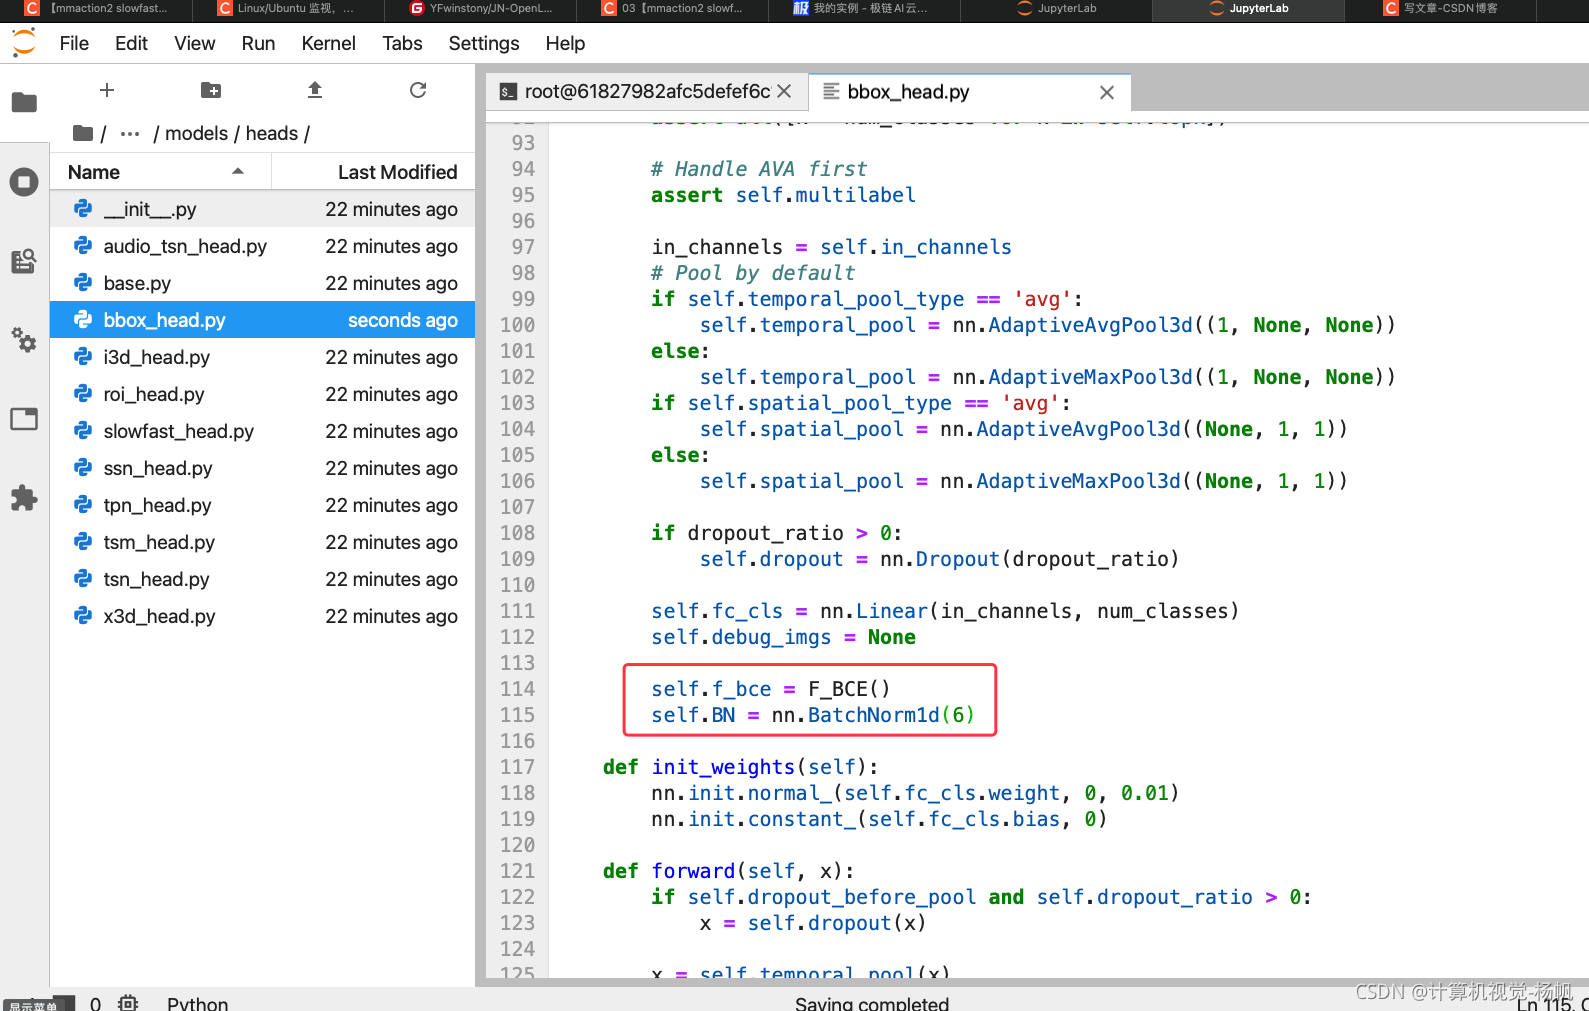The width and height of the screenshot is (1589, 1011).
Task: Select tsm_head.py file
Action: (262, 542)
